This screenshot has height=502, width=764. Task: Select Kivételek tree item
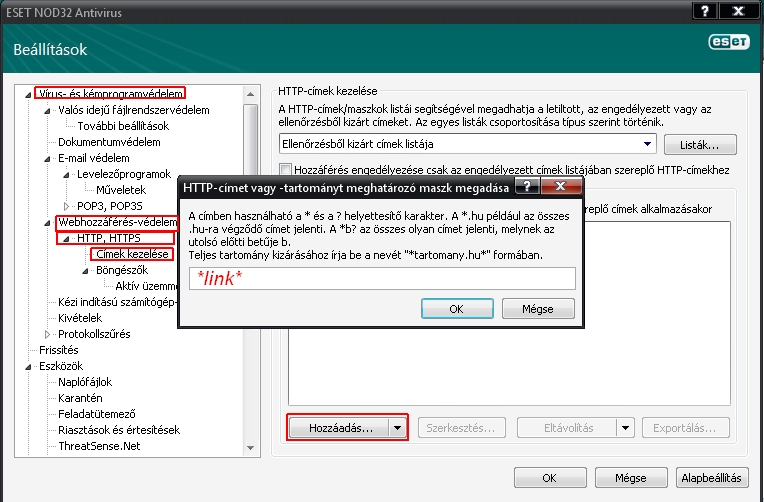pos(80,318)
